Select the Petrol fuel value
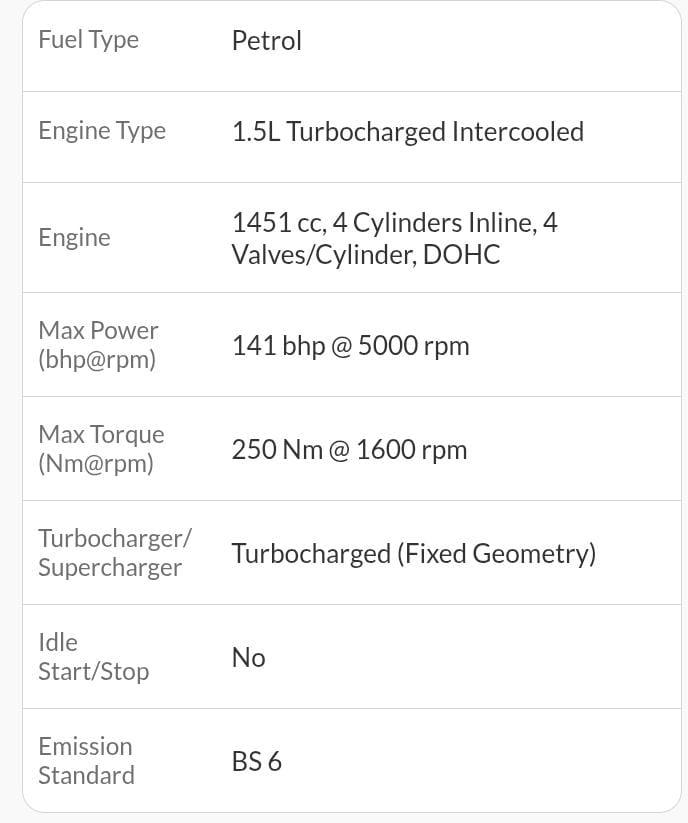 point(266,41)
